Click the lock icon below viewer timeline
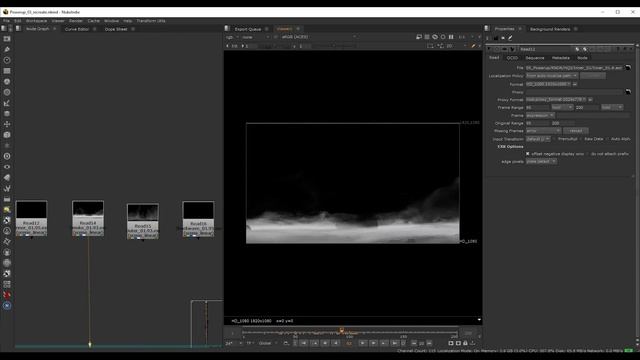640x360 pixels. point(465,343)
